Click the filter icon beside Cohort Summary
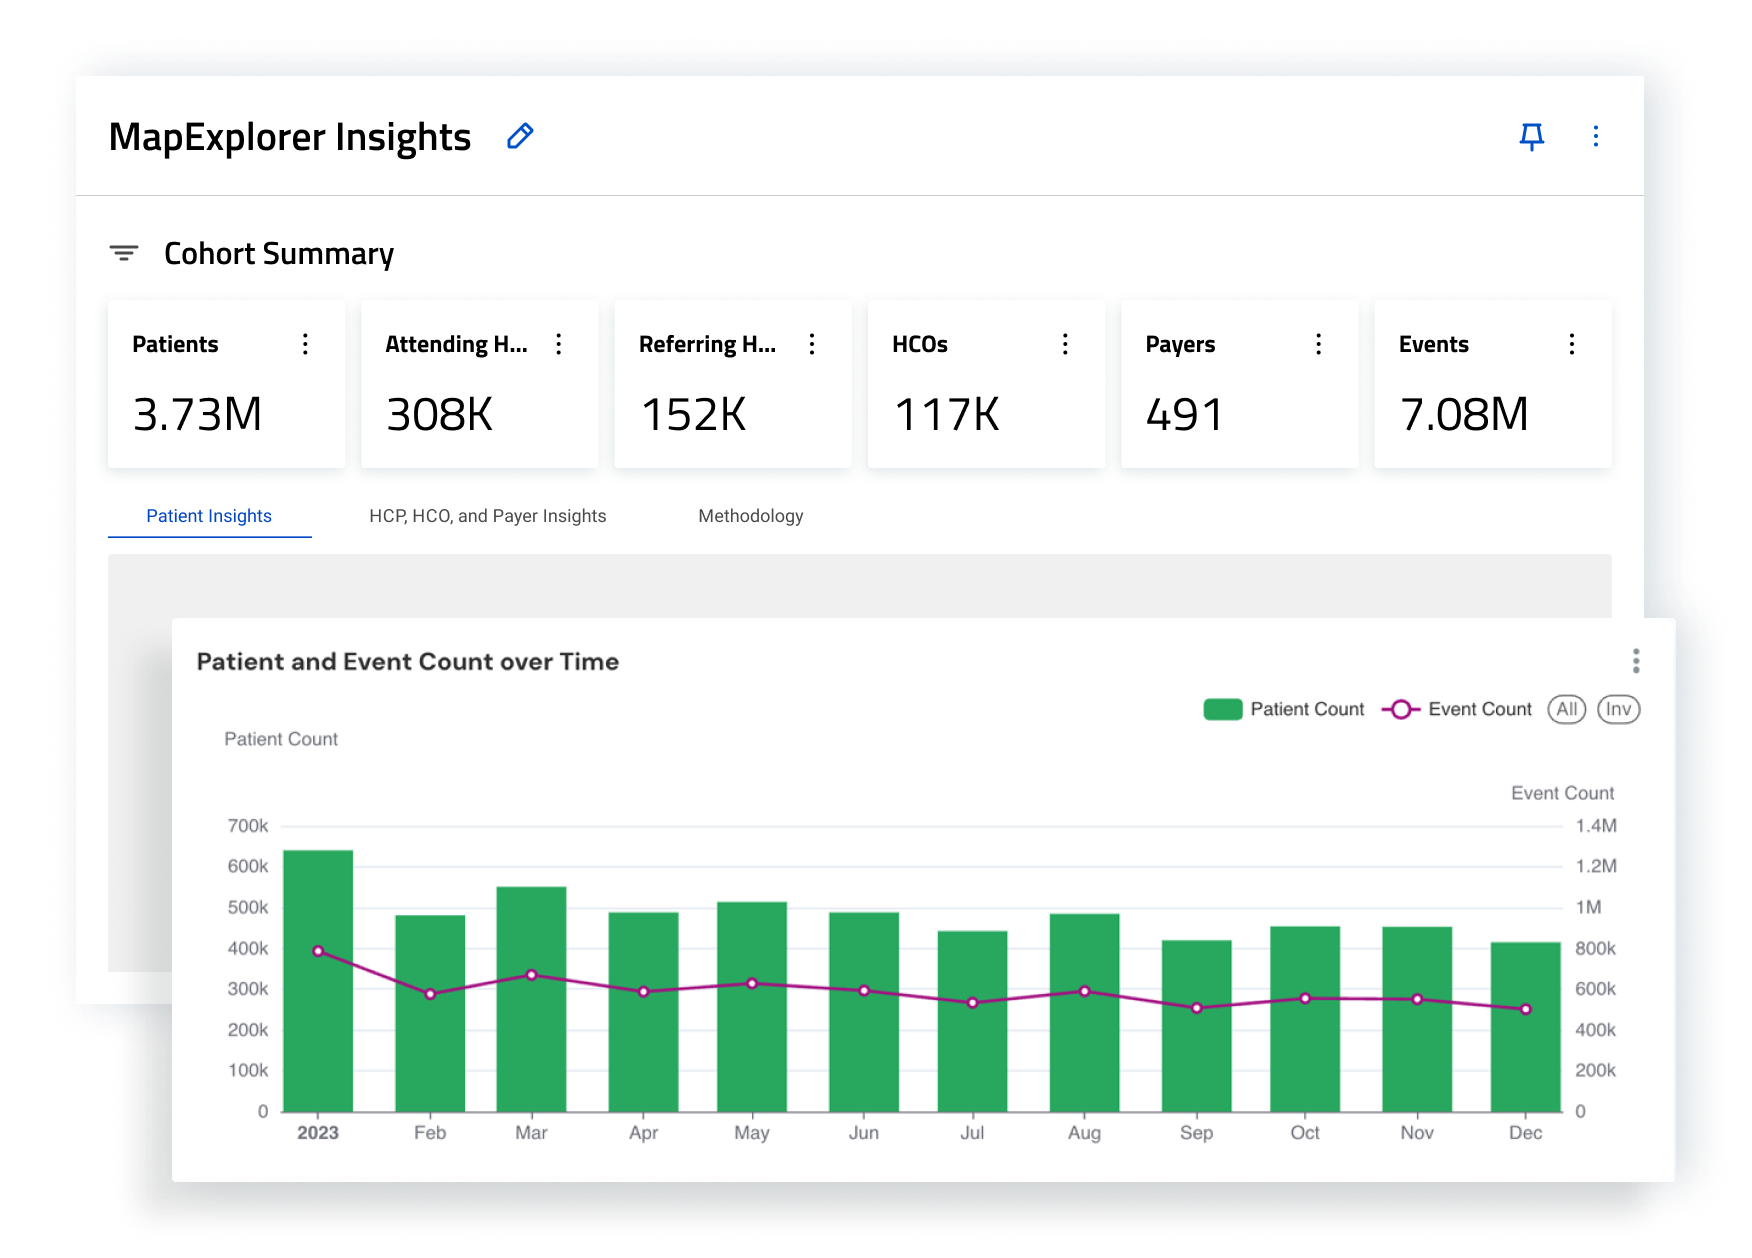 (124, 253)
